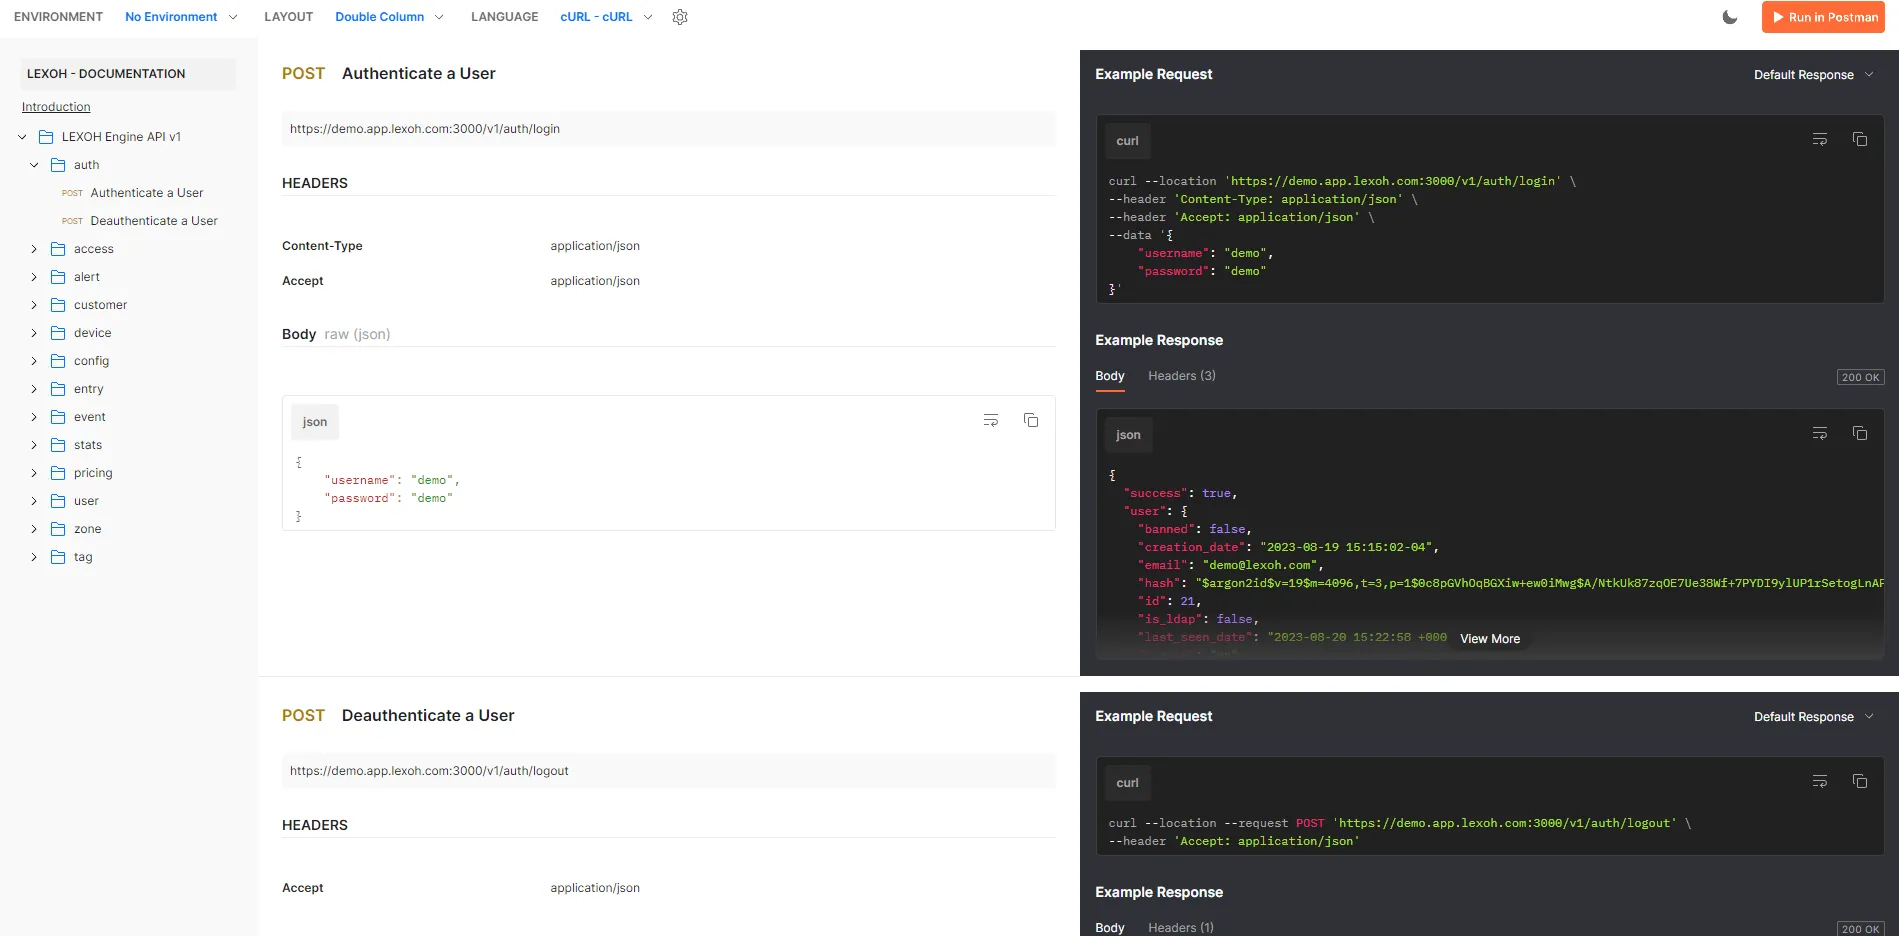Screen dimensions: 1899x936
Task: Click the LEXOH - DOCUMENTATION title
Action: pos(106,74)
